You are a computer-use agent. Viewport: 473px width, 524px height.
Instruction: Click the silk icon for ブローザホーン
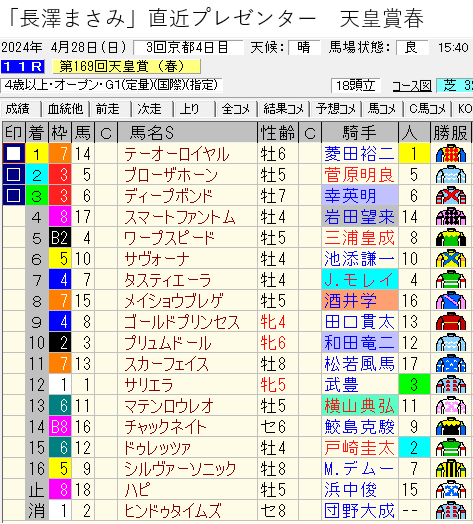point(451,175)
